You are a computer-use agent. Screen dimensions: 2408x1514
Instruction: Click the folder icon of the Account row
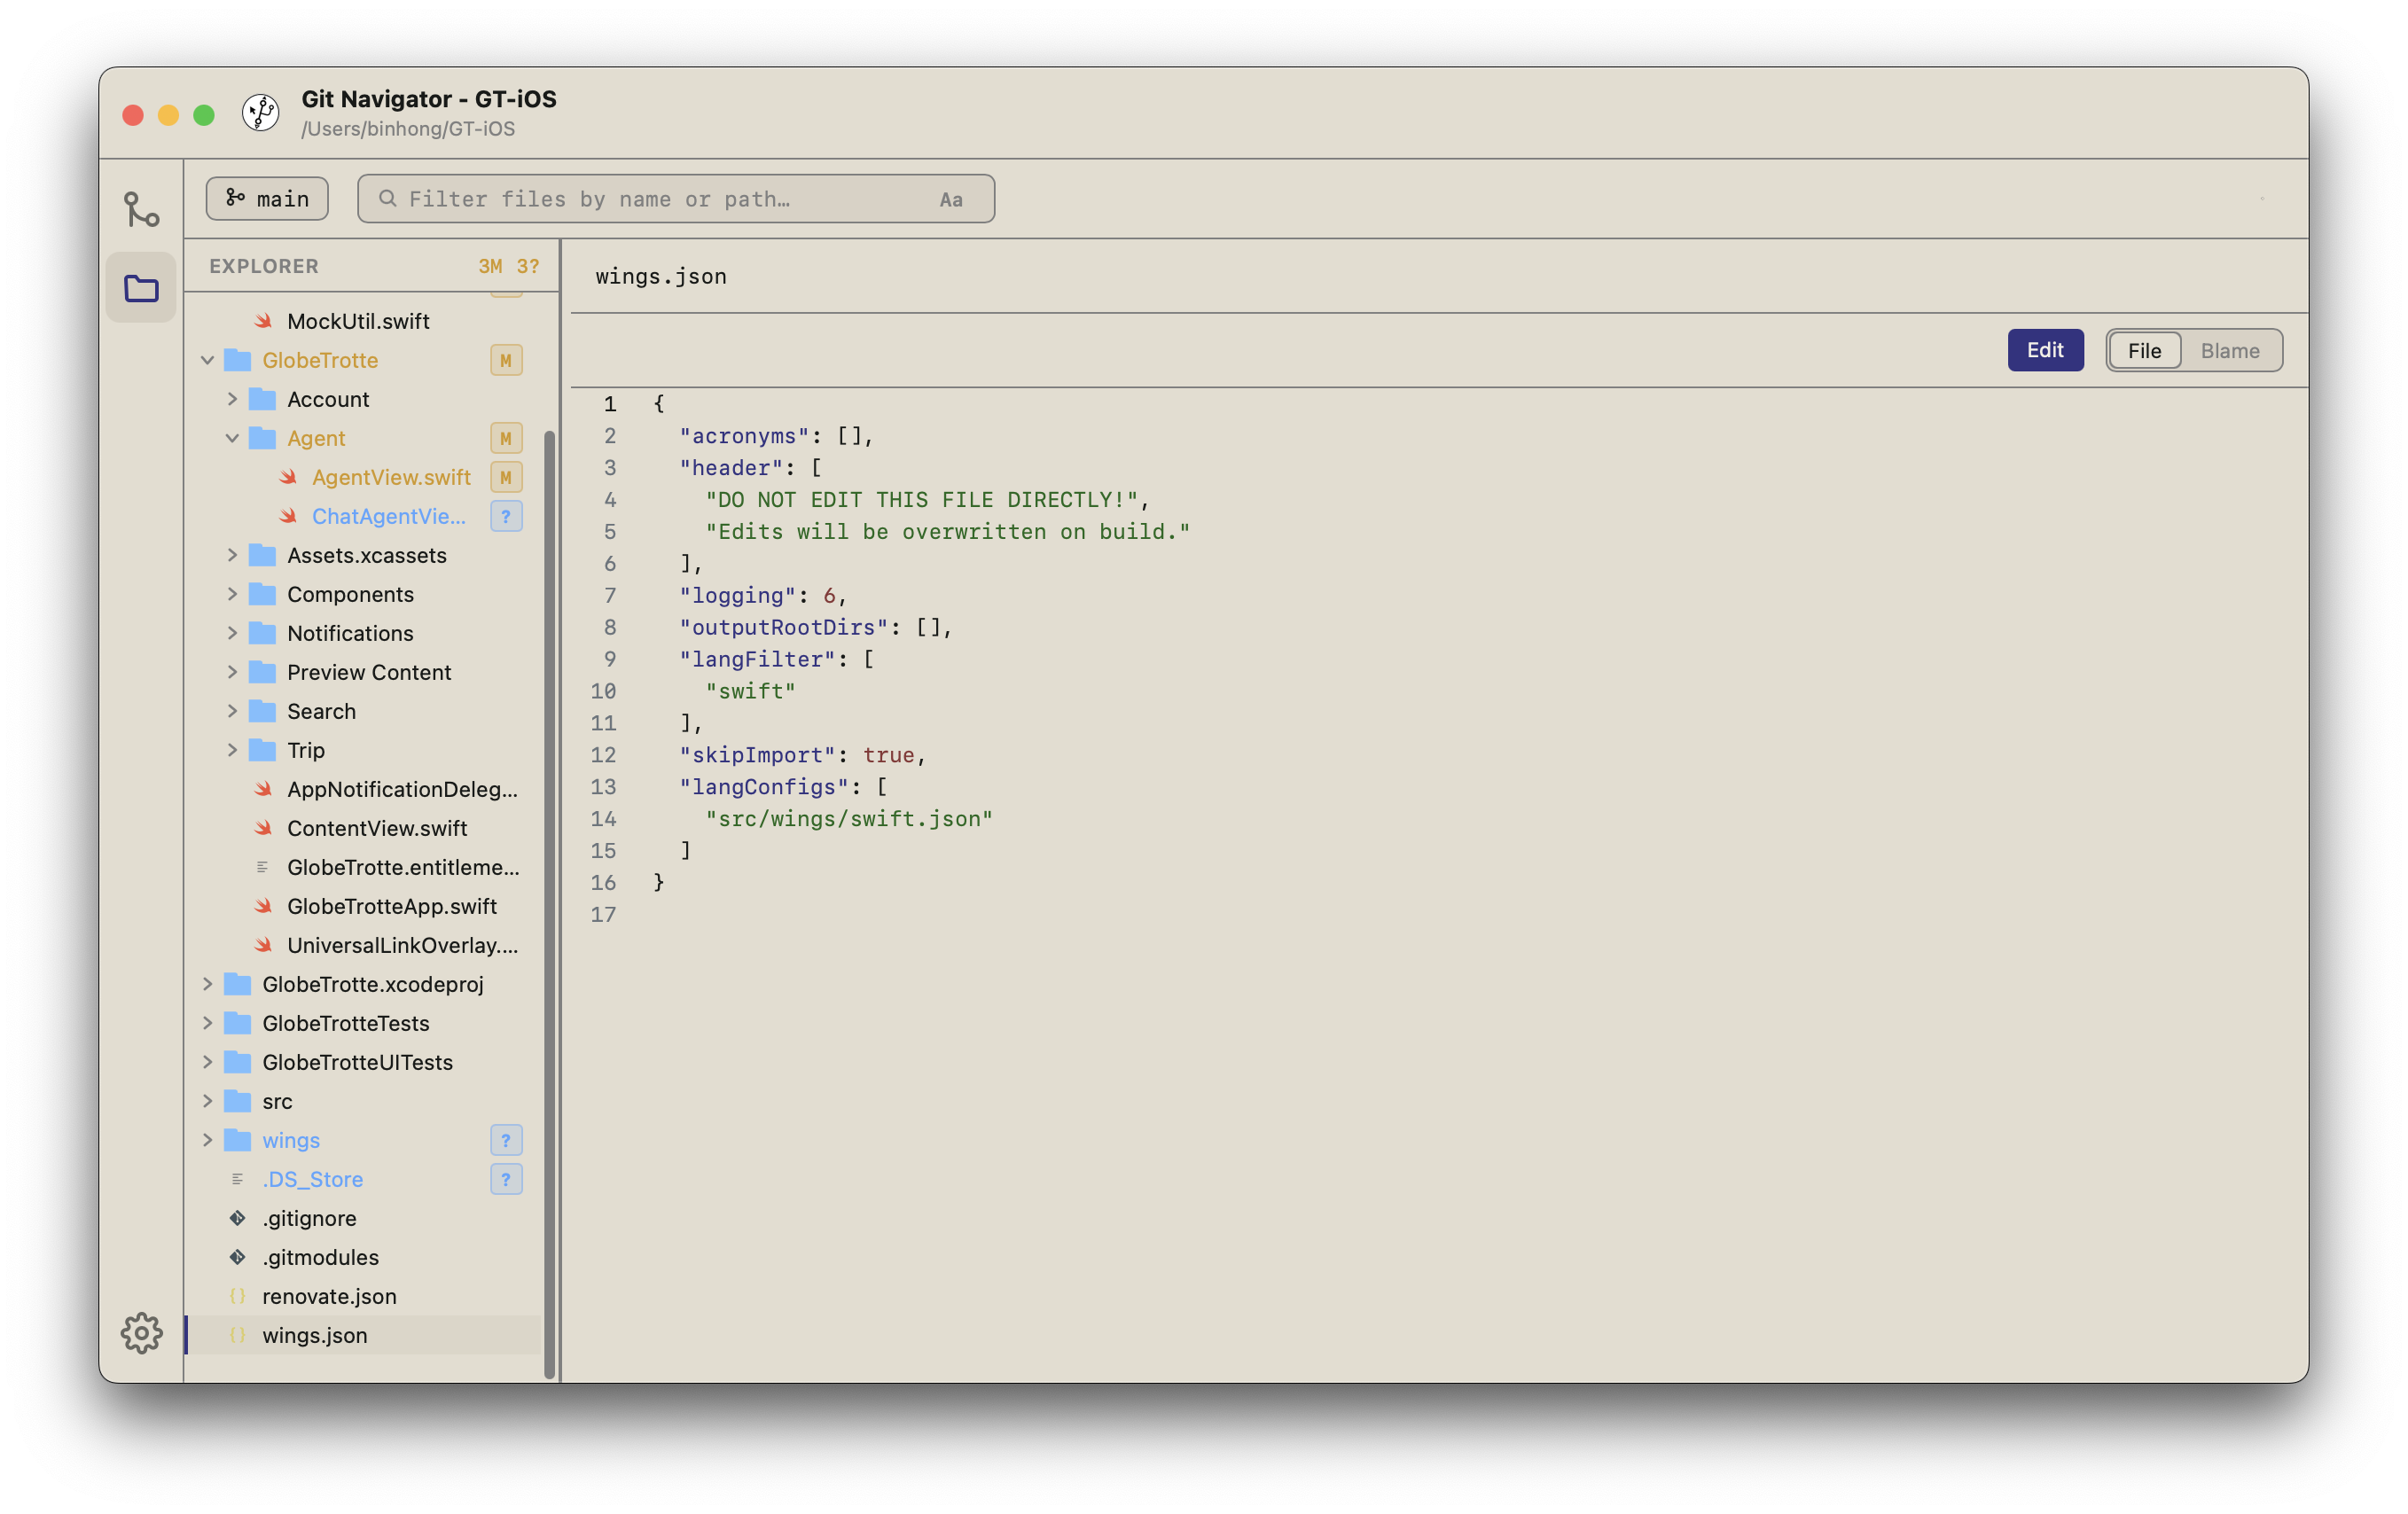[262, 399]
